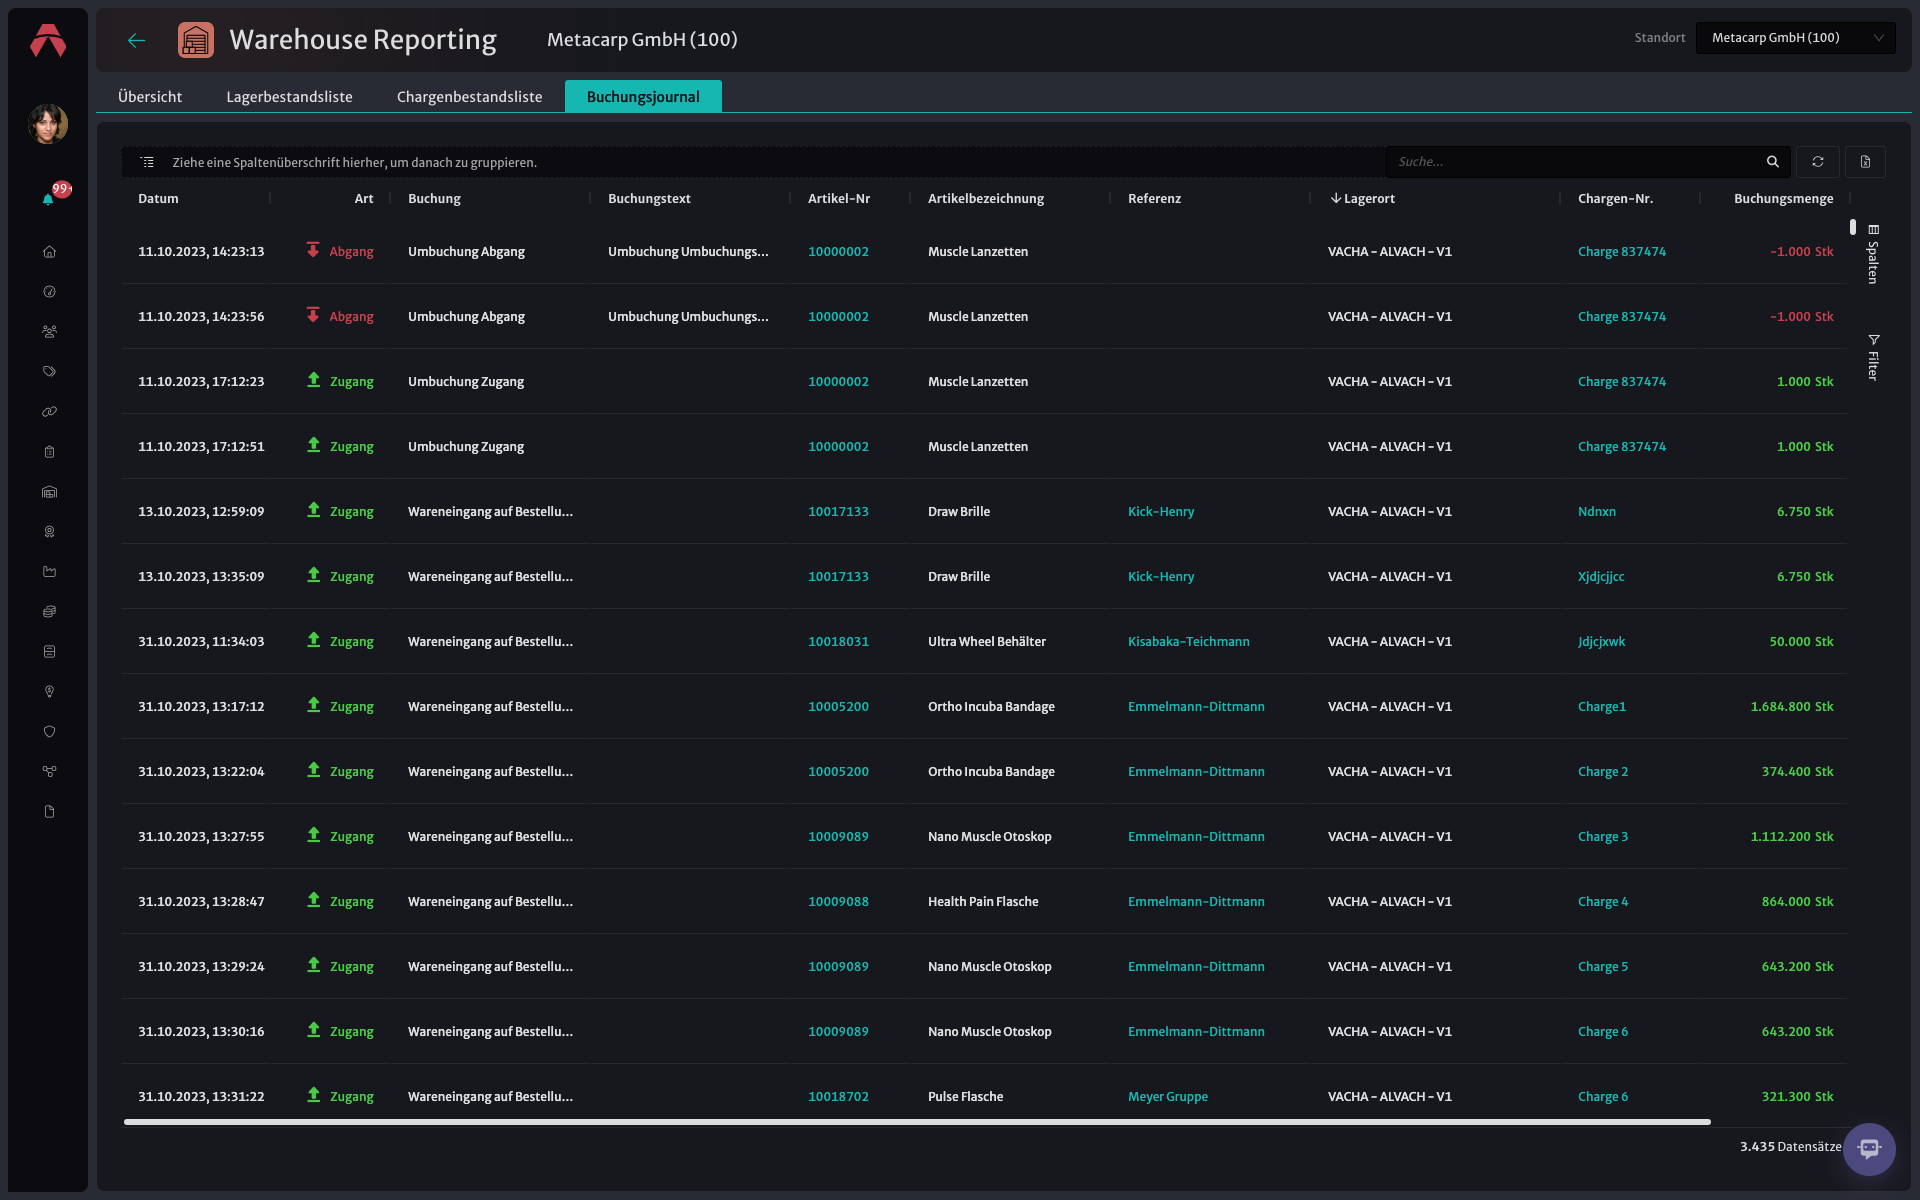1920x1200 pixels.
Task: Open the Warehouse Reporting module icon
Action: pyautogui.click(x=196, y=40)
